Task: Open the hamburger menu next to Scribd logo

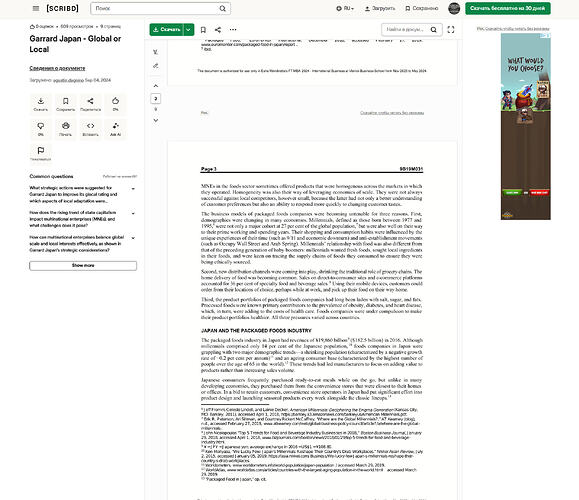Action: point(36,8)
